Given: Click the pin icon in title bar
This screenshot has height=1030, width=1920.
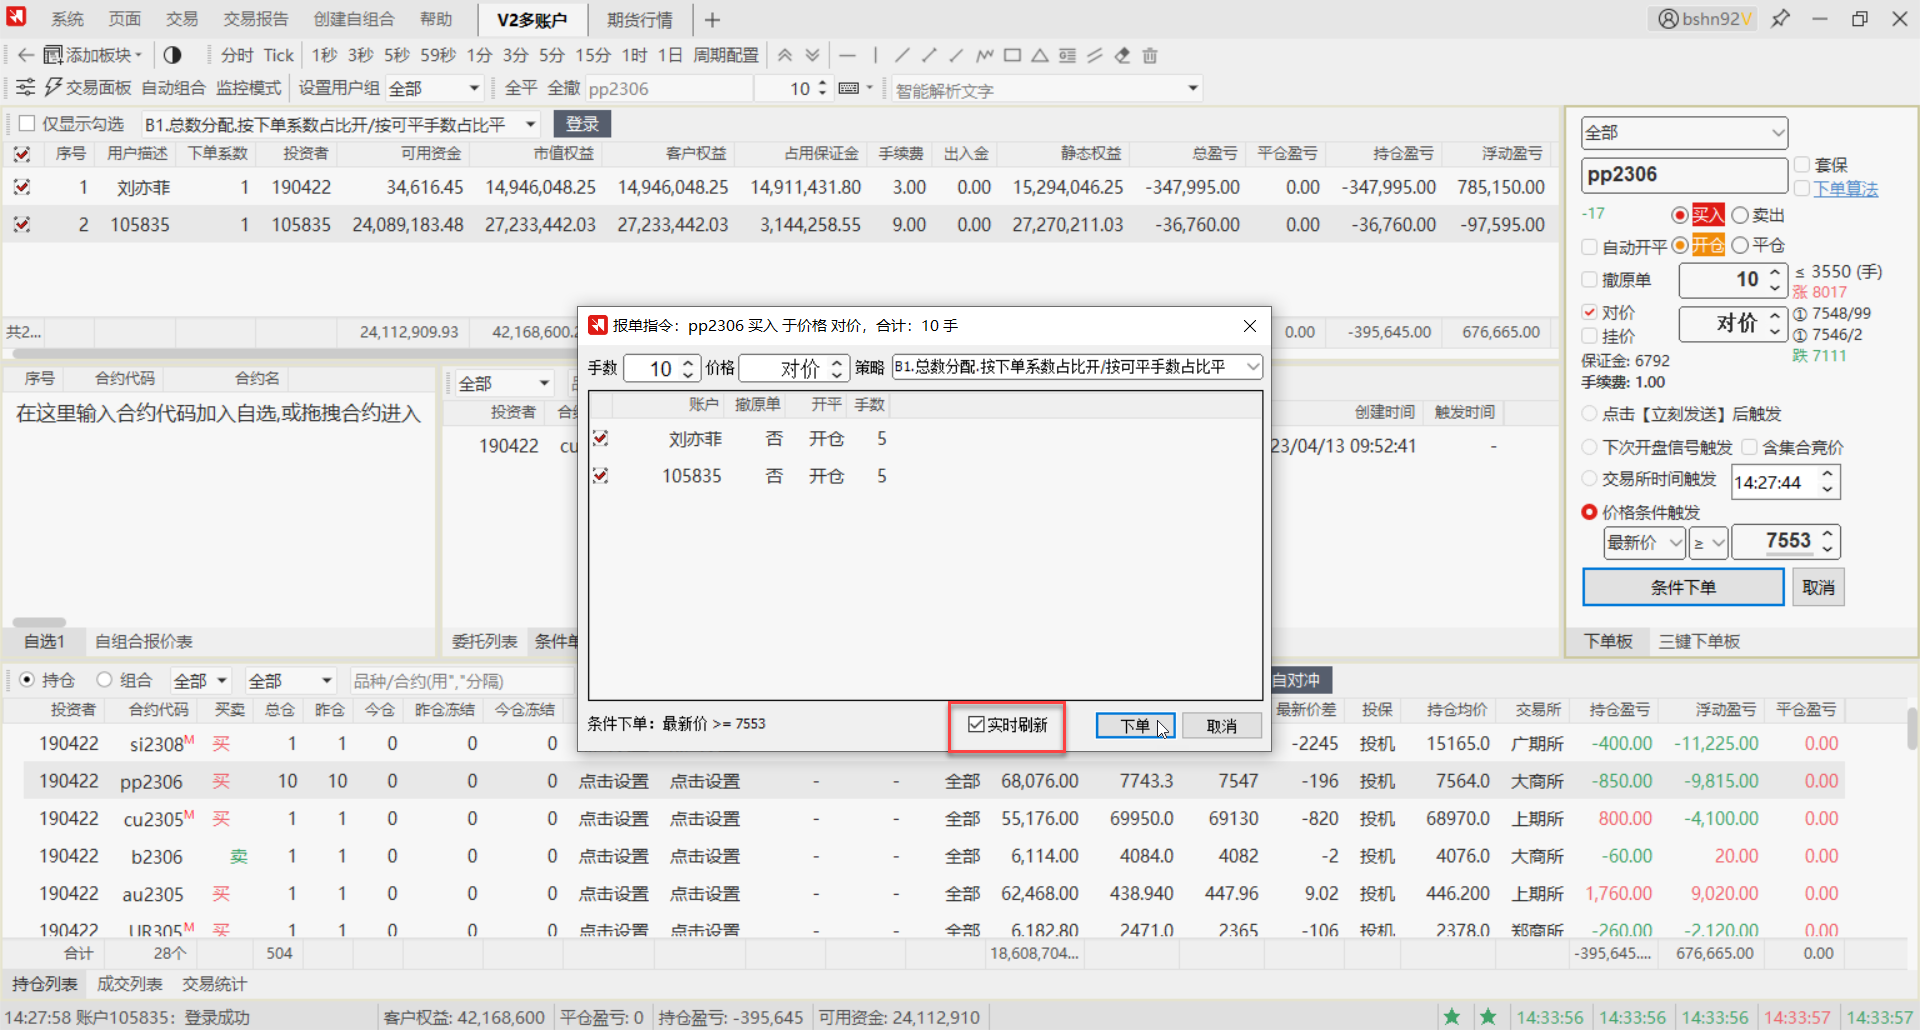Looking at the screenshot, I should pos(1781,19).
